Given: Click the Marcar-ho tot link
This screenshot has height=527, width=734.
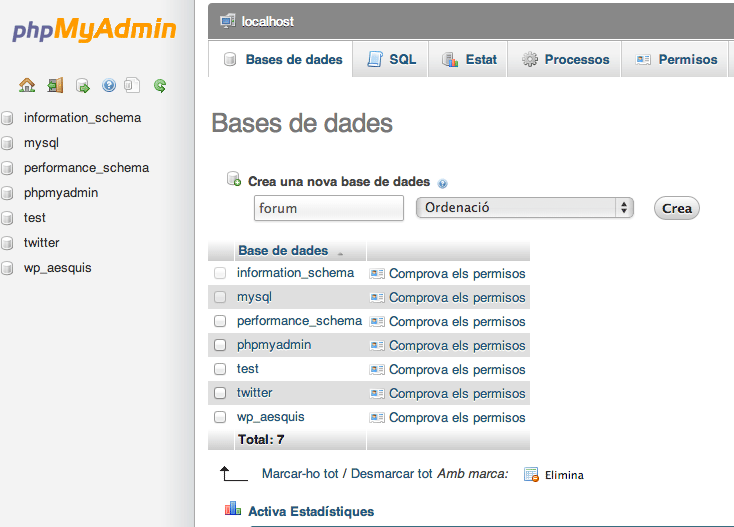Looking at the screenshot, I should [x=300, y=474].
